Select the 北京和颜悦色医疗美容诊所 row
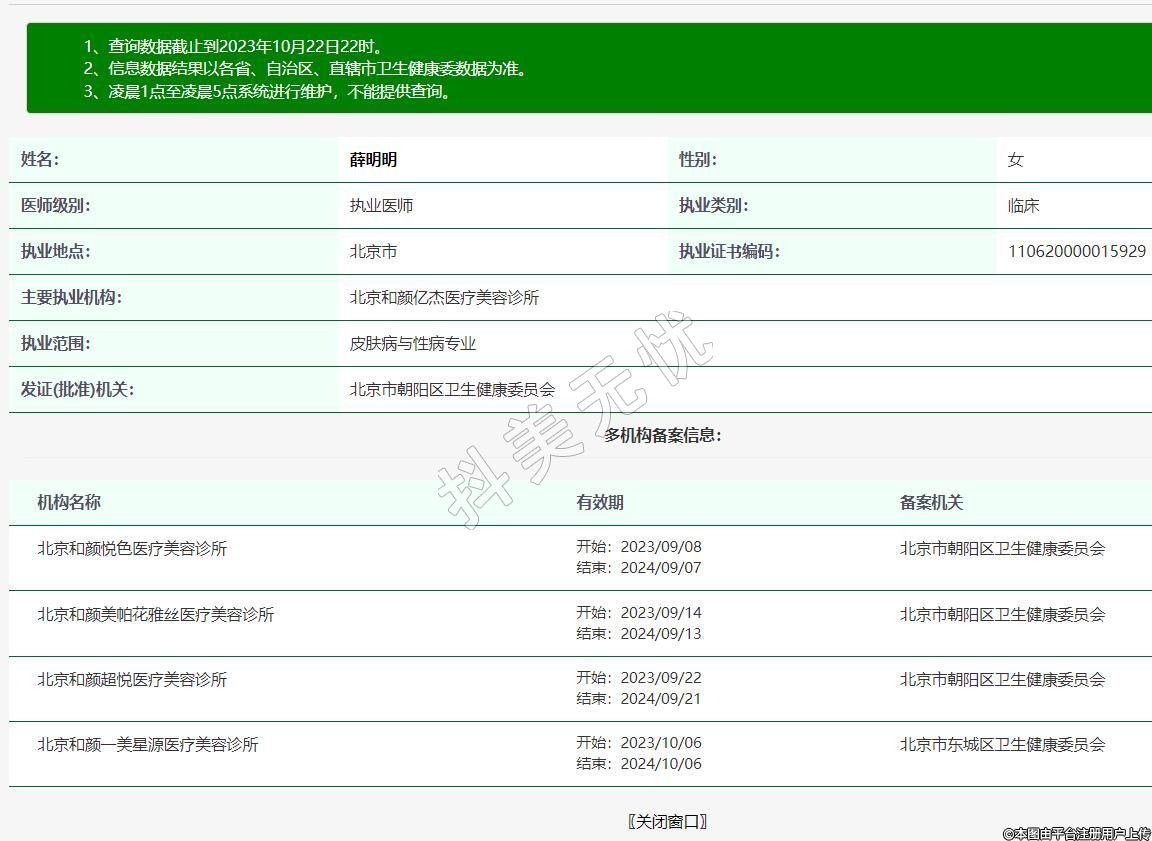Image resolution: width=1152 pixels, height=841 pixels. click(132, 549)
